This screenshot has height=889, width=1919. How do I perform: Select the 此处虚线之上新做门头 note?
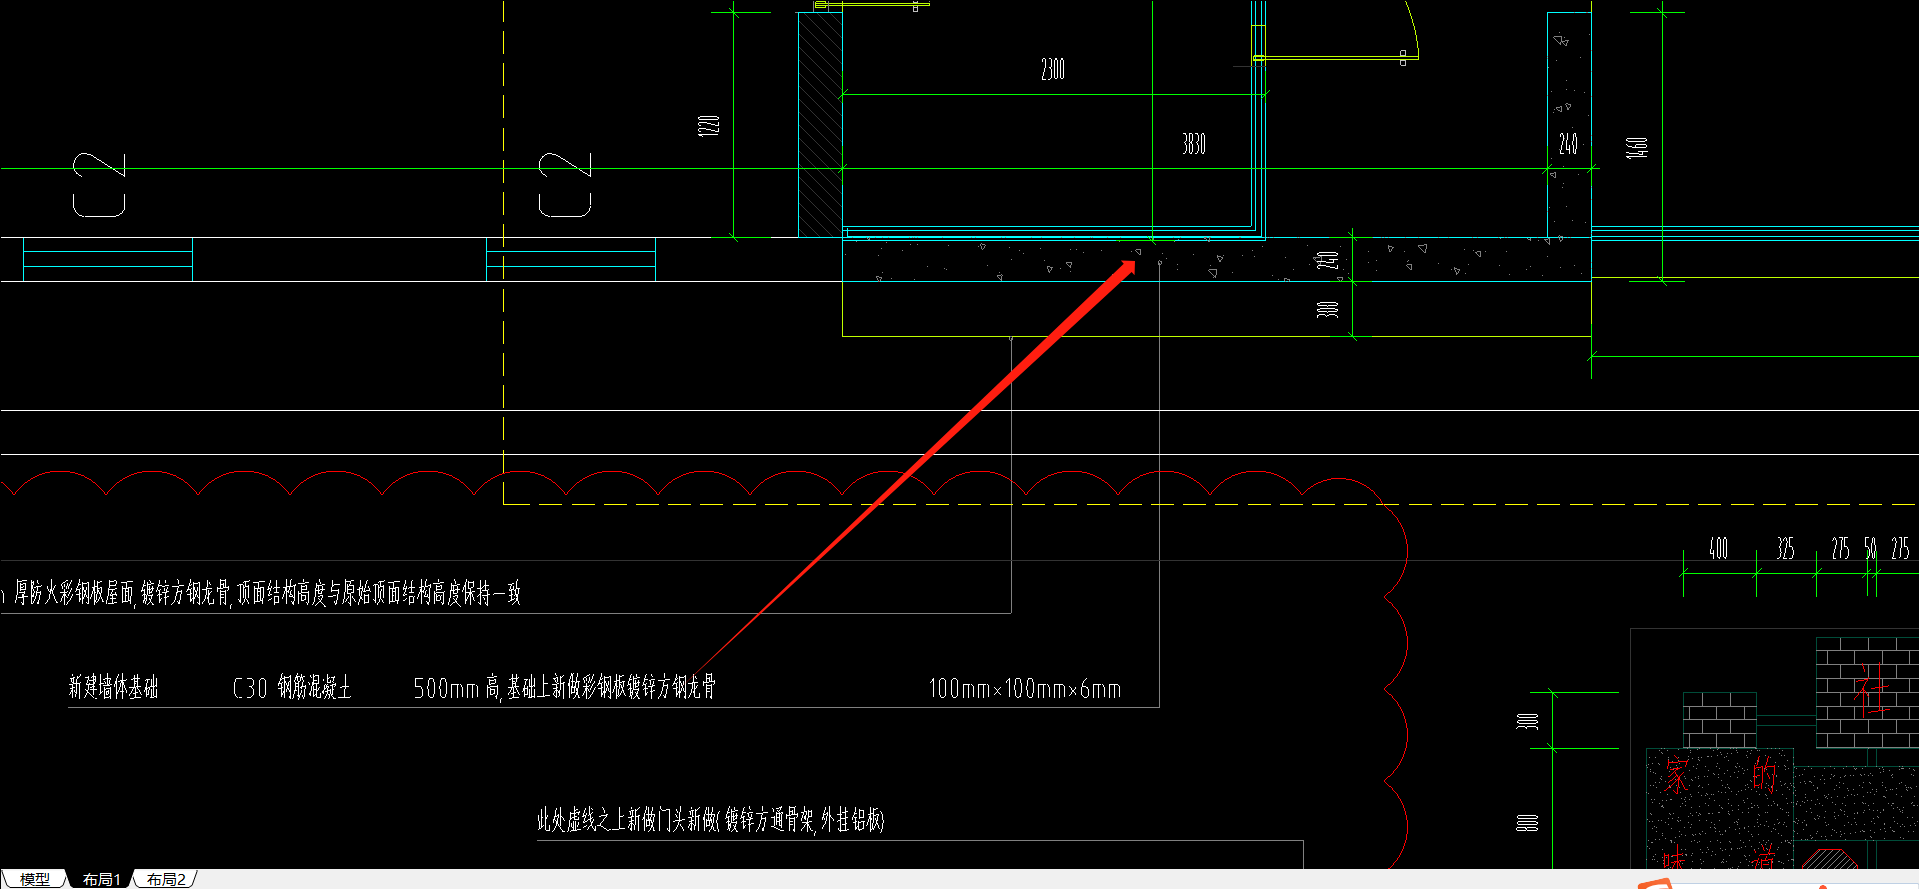point(710,820)
